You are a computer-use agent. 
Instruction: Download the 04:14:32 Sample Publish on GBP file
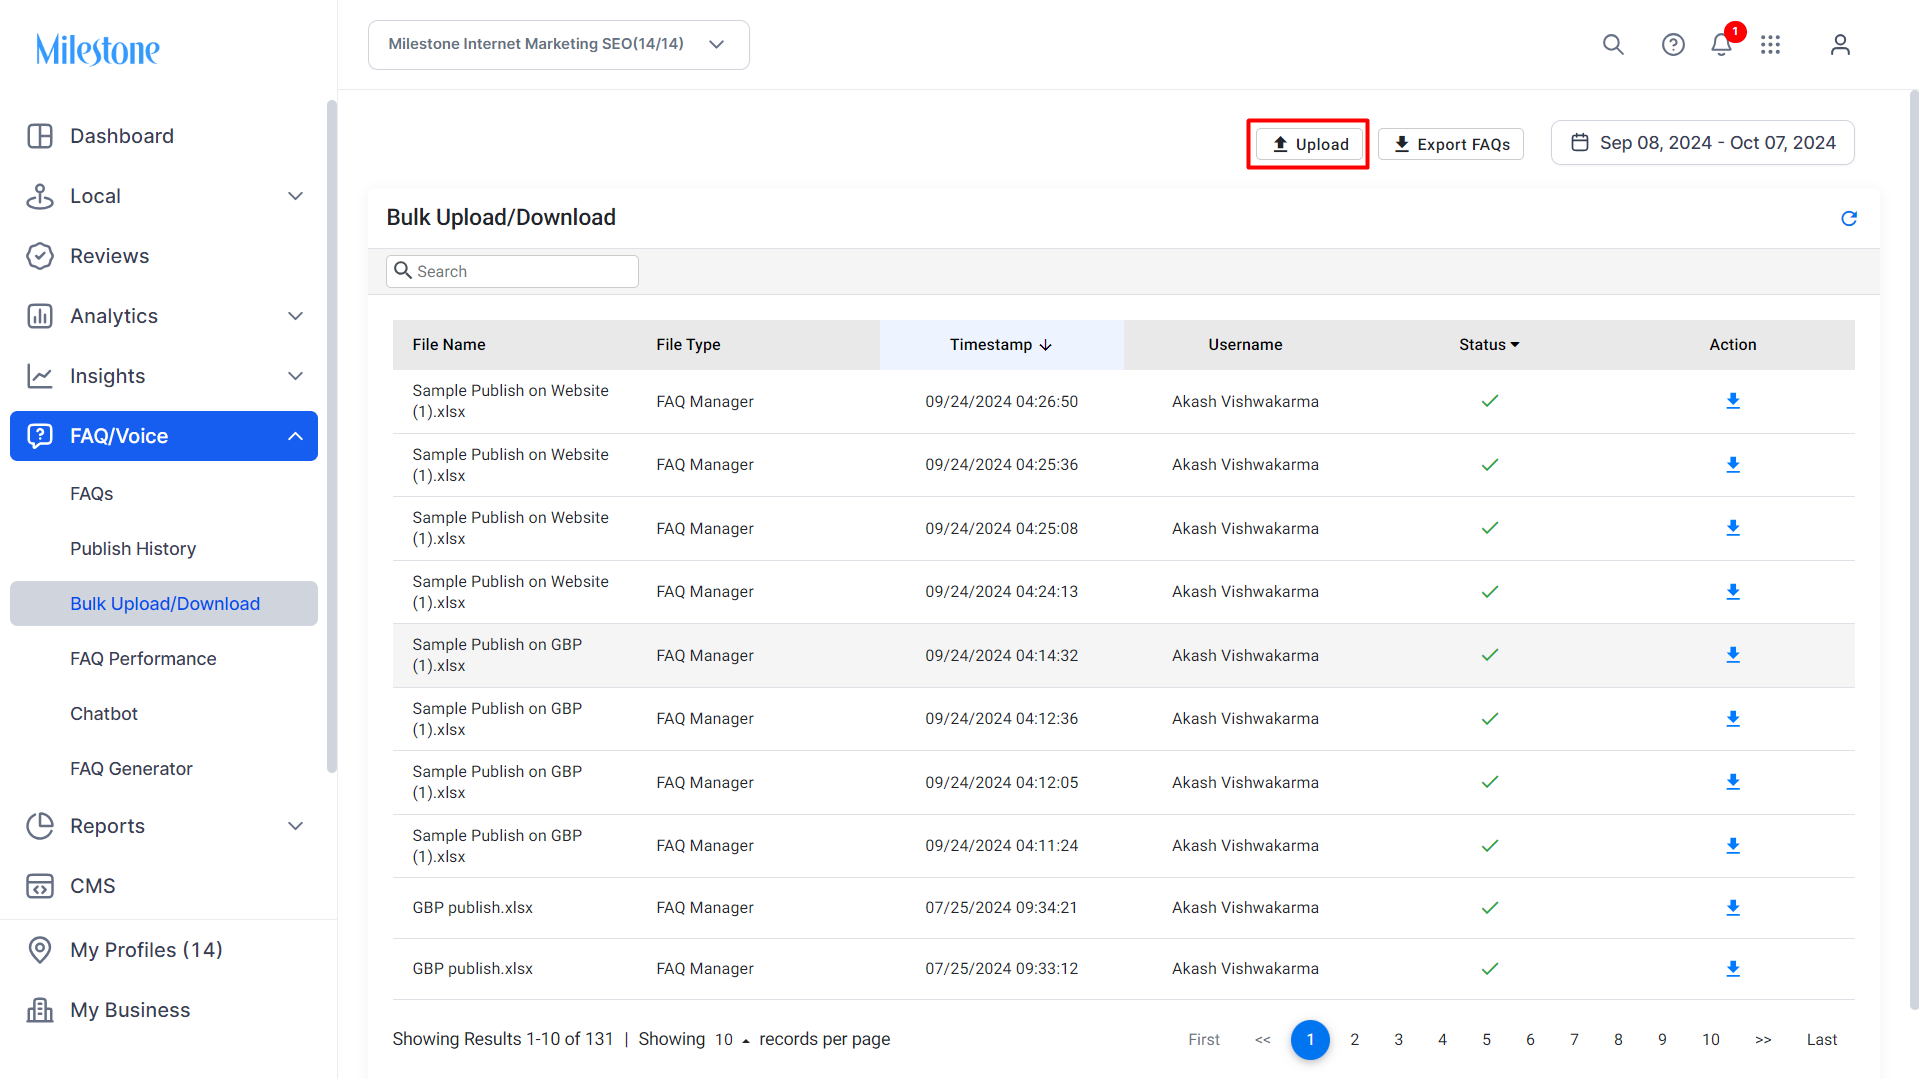[x=1733, y=655]
